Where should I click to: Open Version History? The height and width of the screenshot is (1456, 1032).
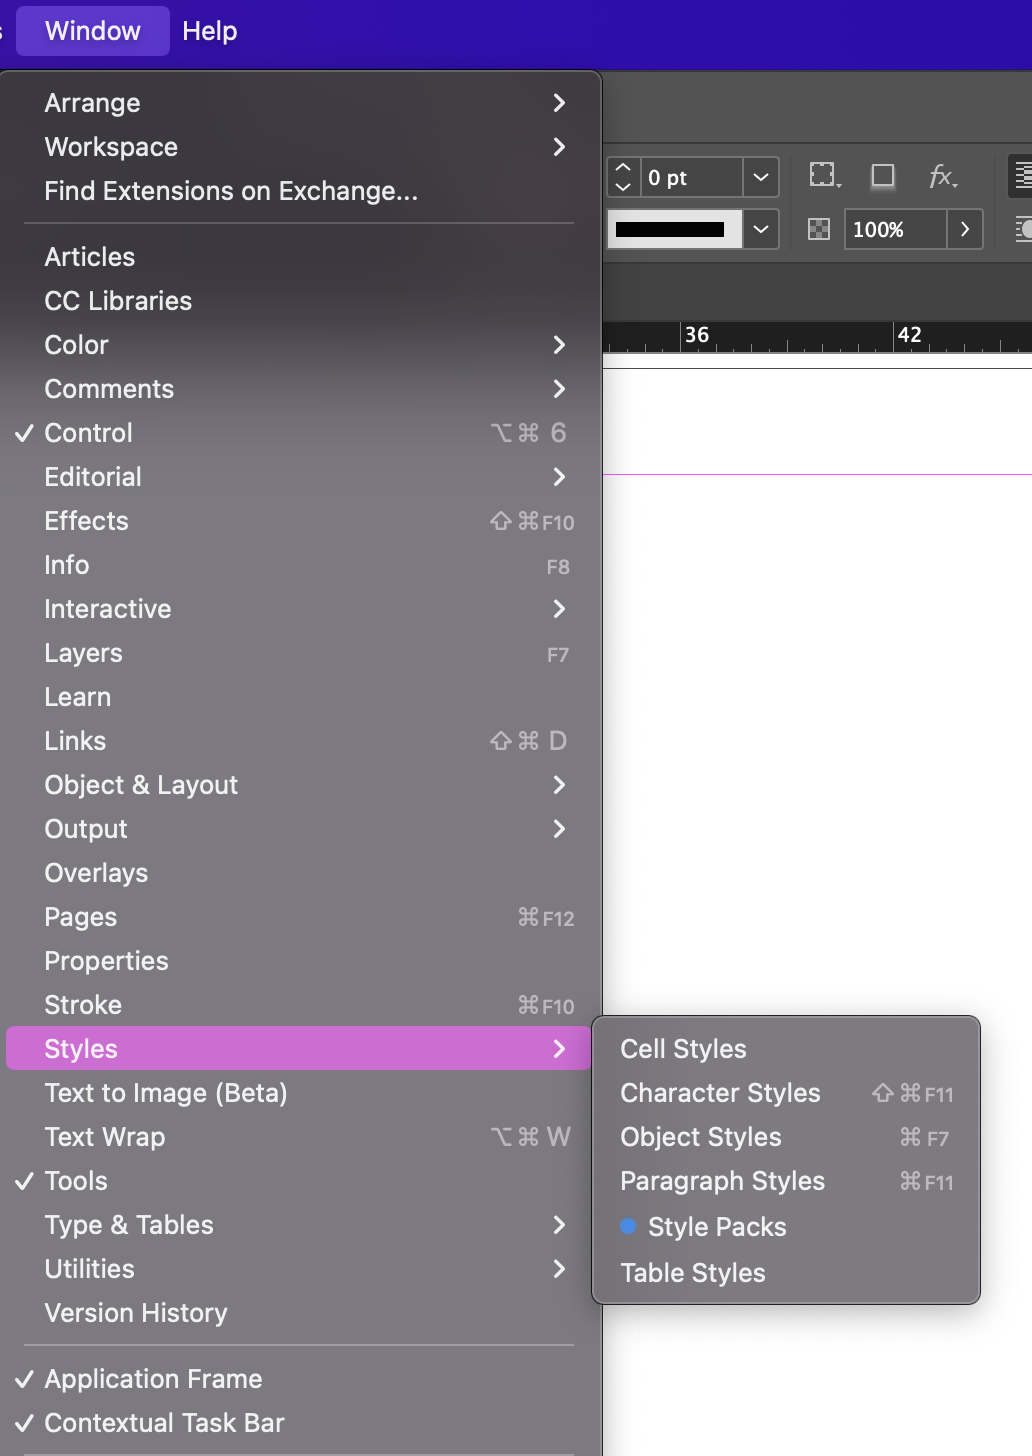pyautogui.click(x=300, y=1313)
